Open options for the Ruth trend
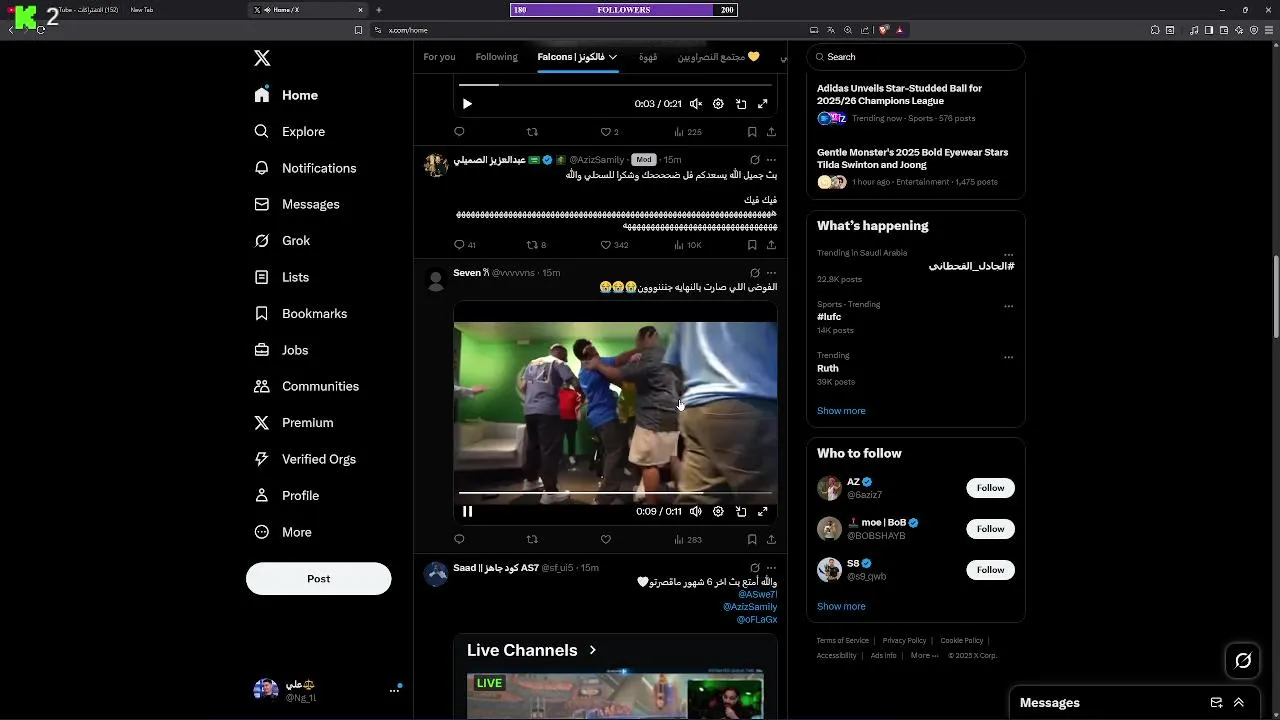Image resolution: width=1280 pixels, height=720 pixels. [1008, 357]
